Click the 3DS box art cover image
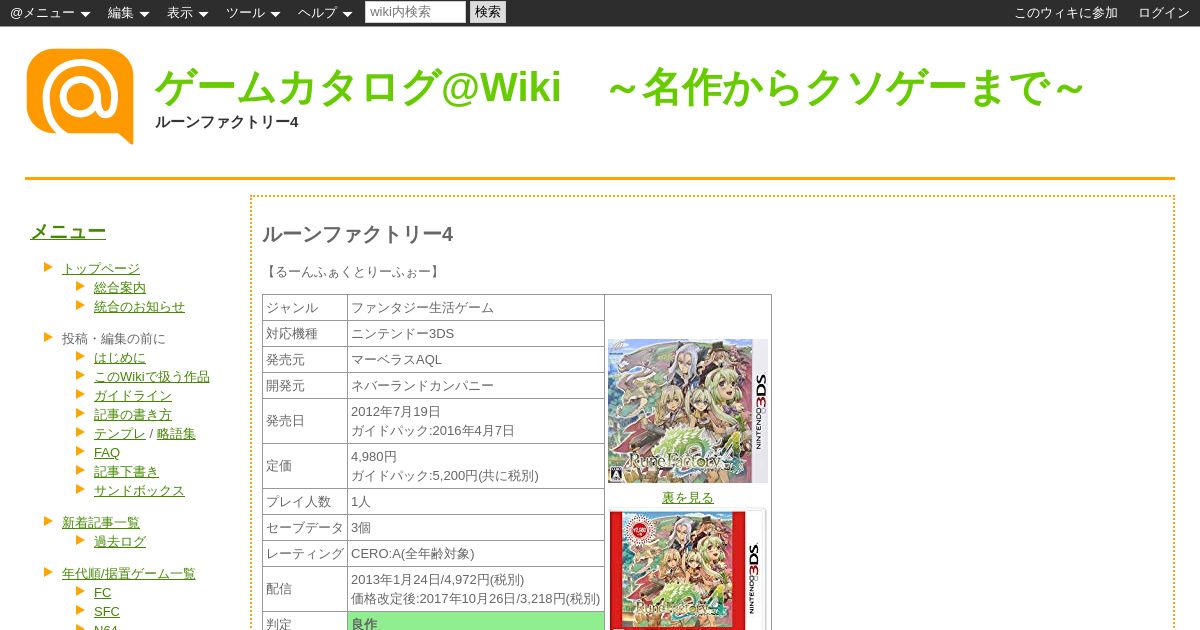The width and height of the screenshot is (1200, 630). click(x=688, y=411)
